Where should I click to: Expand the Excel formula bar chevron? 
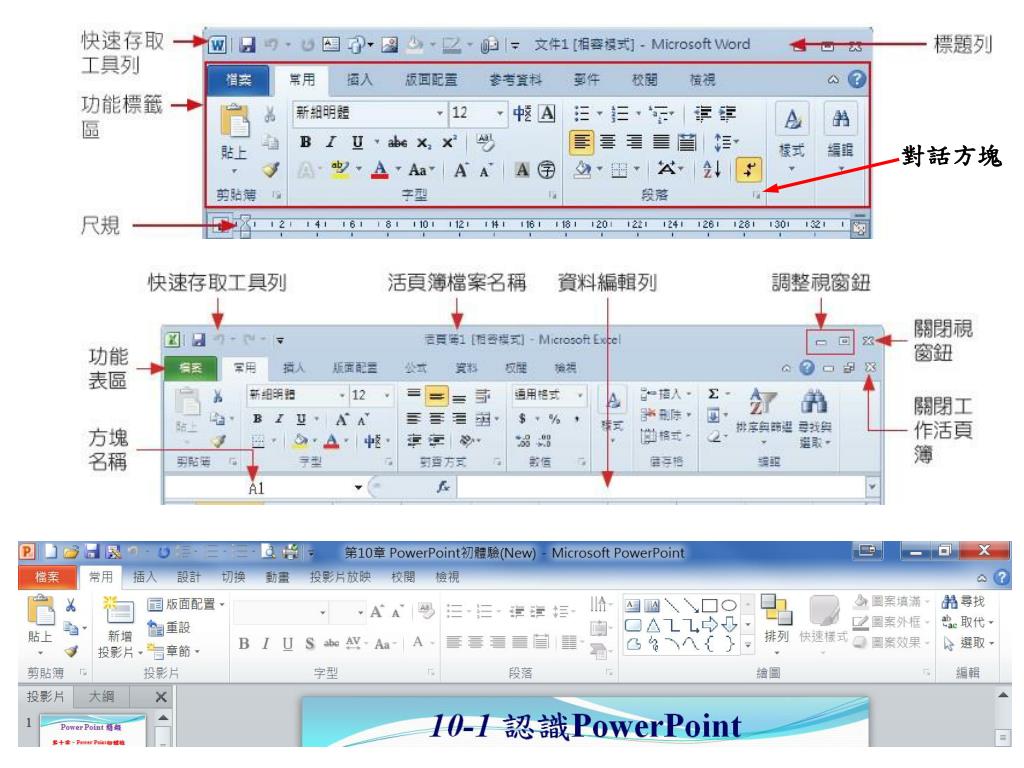click(872, 487)
